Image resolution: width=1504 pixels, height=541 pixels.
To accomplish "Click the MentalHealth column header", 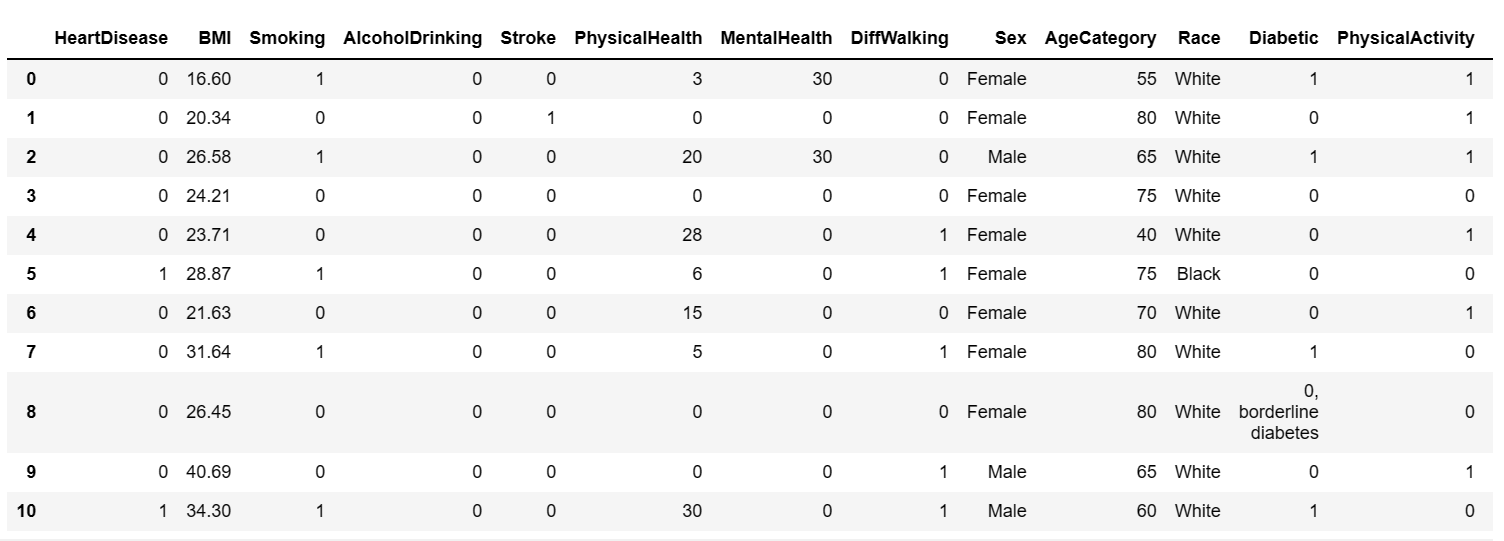I will tap(776, 38).
